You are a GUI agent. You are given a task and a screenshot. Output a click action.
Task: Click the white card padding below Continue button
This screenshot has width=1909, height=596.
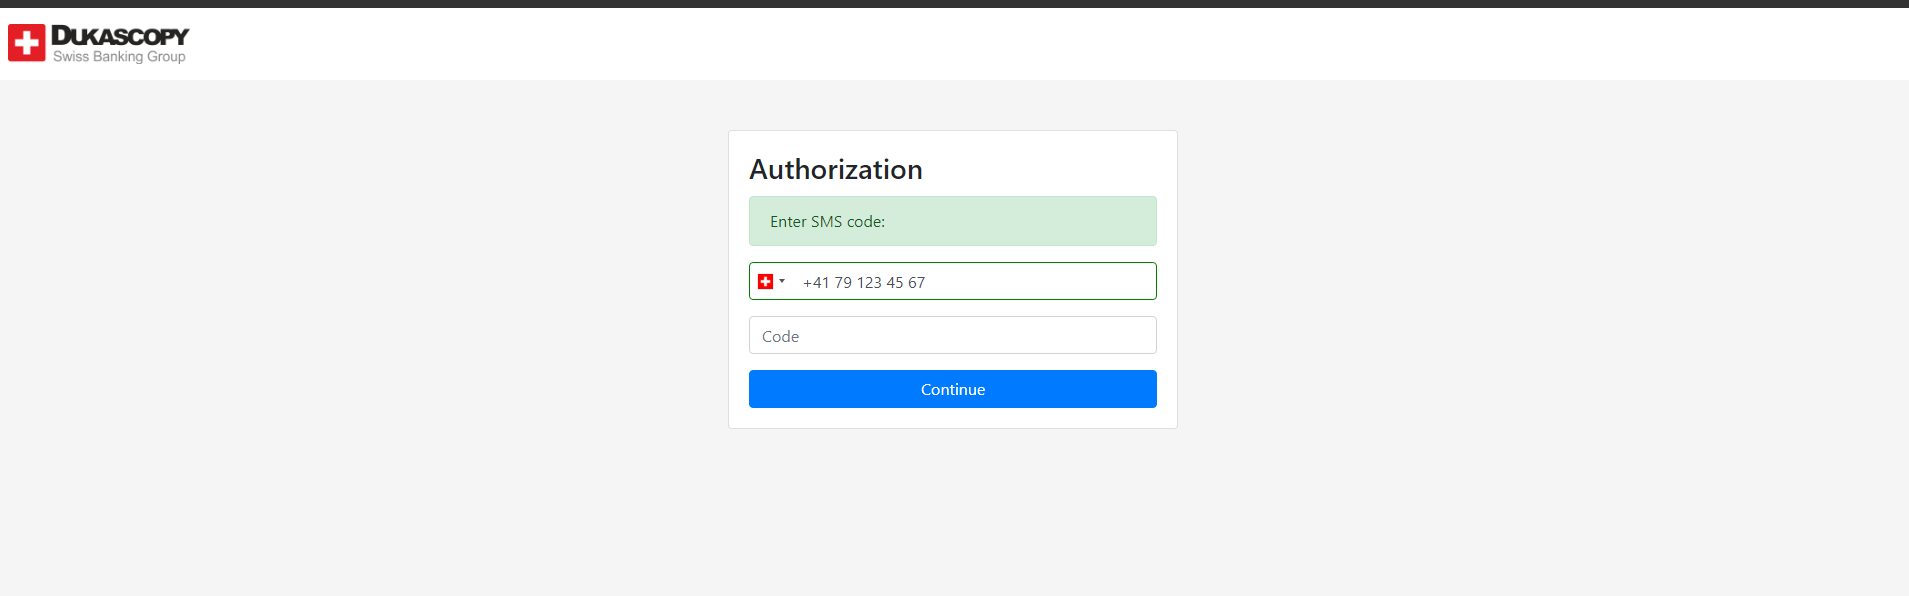click(952, 418)
